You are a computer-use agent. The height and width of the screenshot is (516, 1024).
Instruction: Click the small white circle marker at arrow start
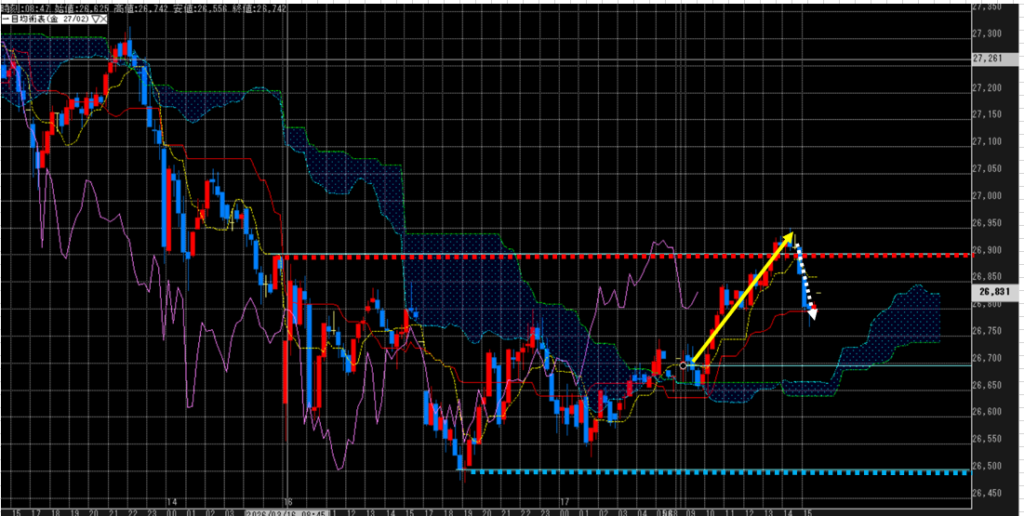click(x=684, y=365)
